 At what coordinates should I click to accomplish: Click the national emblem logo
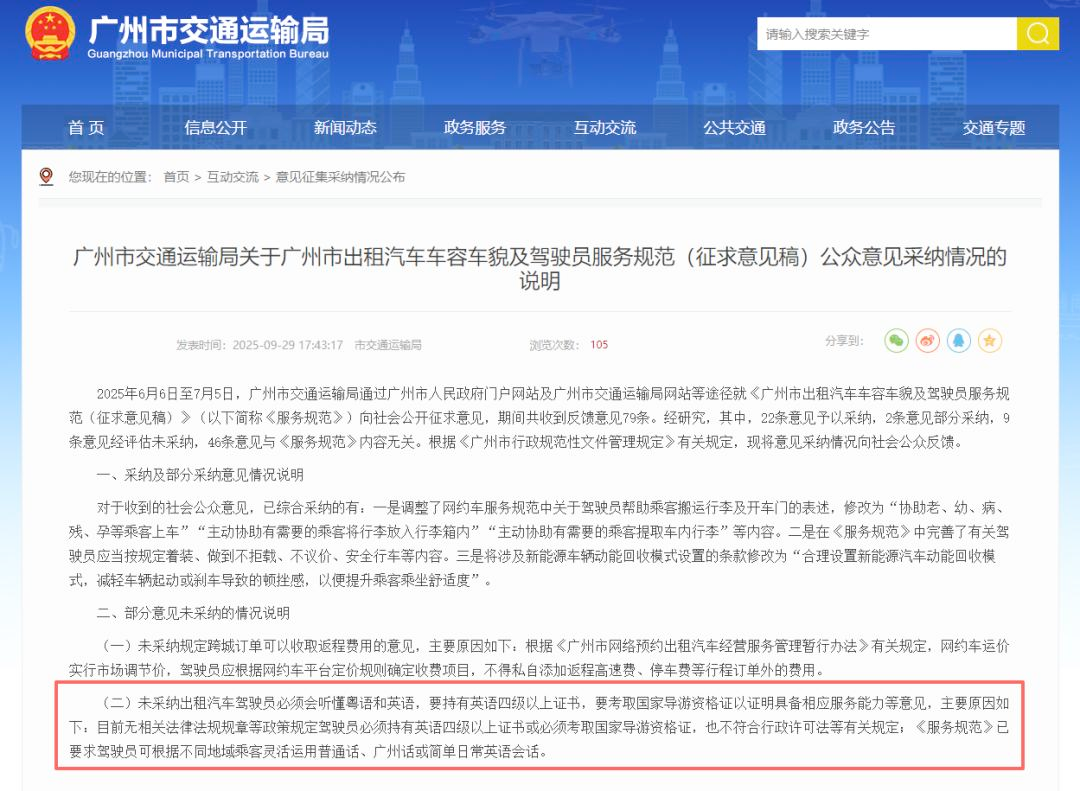click(x=50, y=35)
